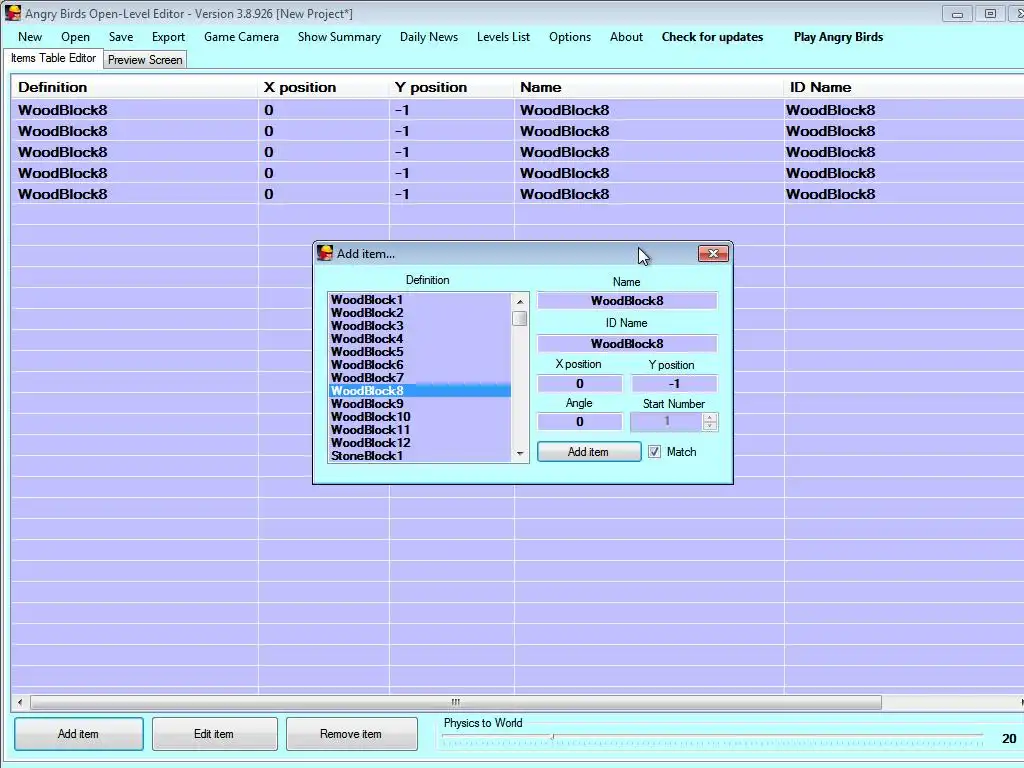Open the Game Camera menu
Image resolution: width=1024 pixels, height=768 pixels.
click(241, 37)
